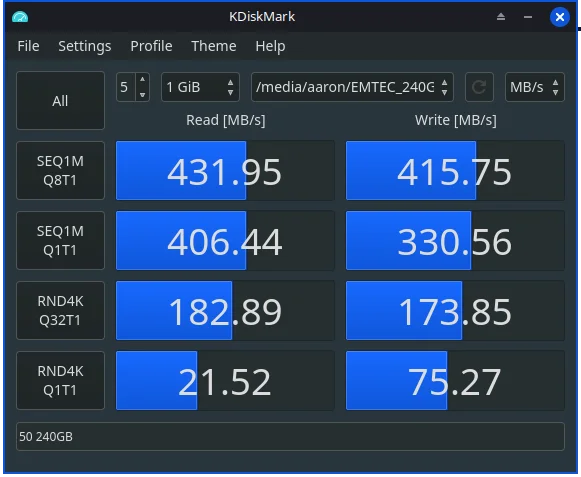Click the 21.52 read result
581x477 pixels.
click(225, 381)
